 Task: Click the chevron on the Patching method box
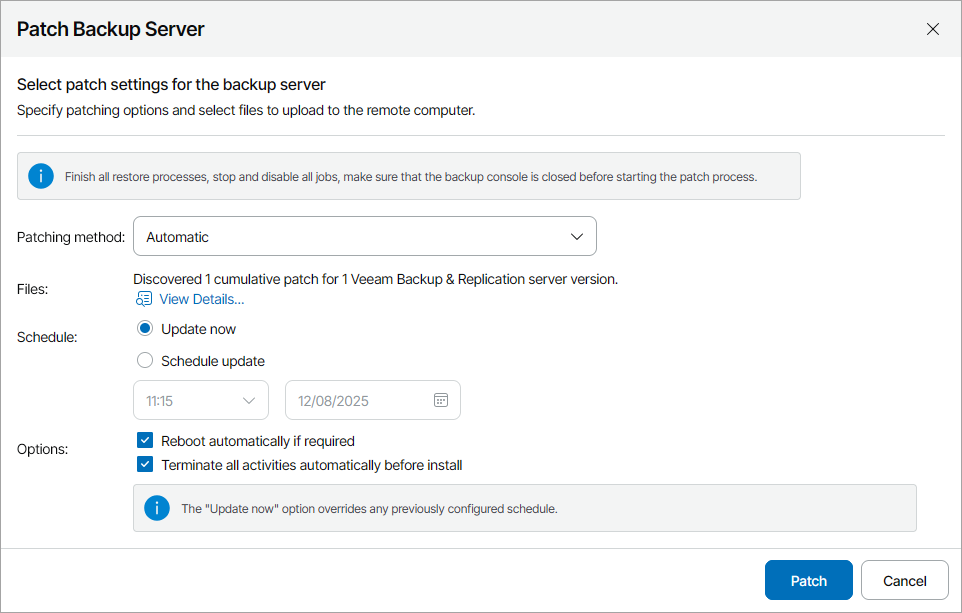577,236
